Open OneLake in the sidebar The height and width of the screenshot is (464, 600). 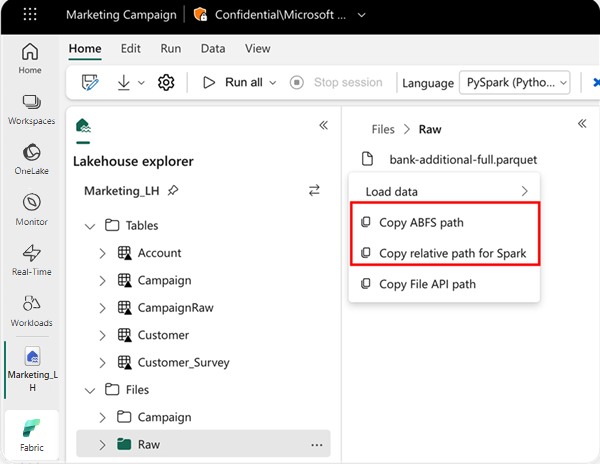(x=30, y=159)
